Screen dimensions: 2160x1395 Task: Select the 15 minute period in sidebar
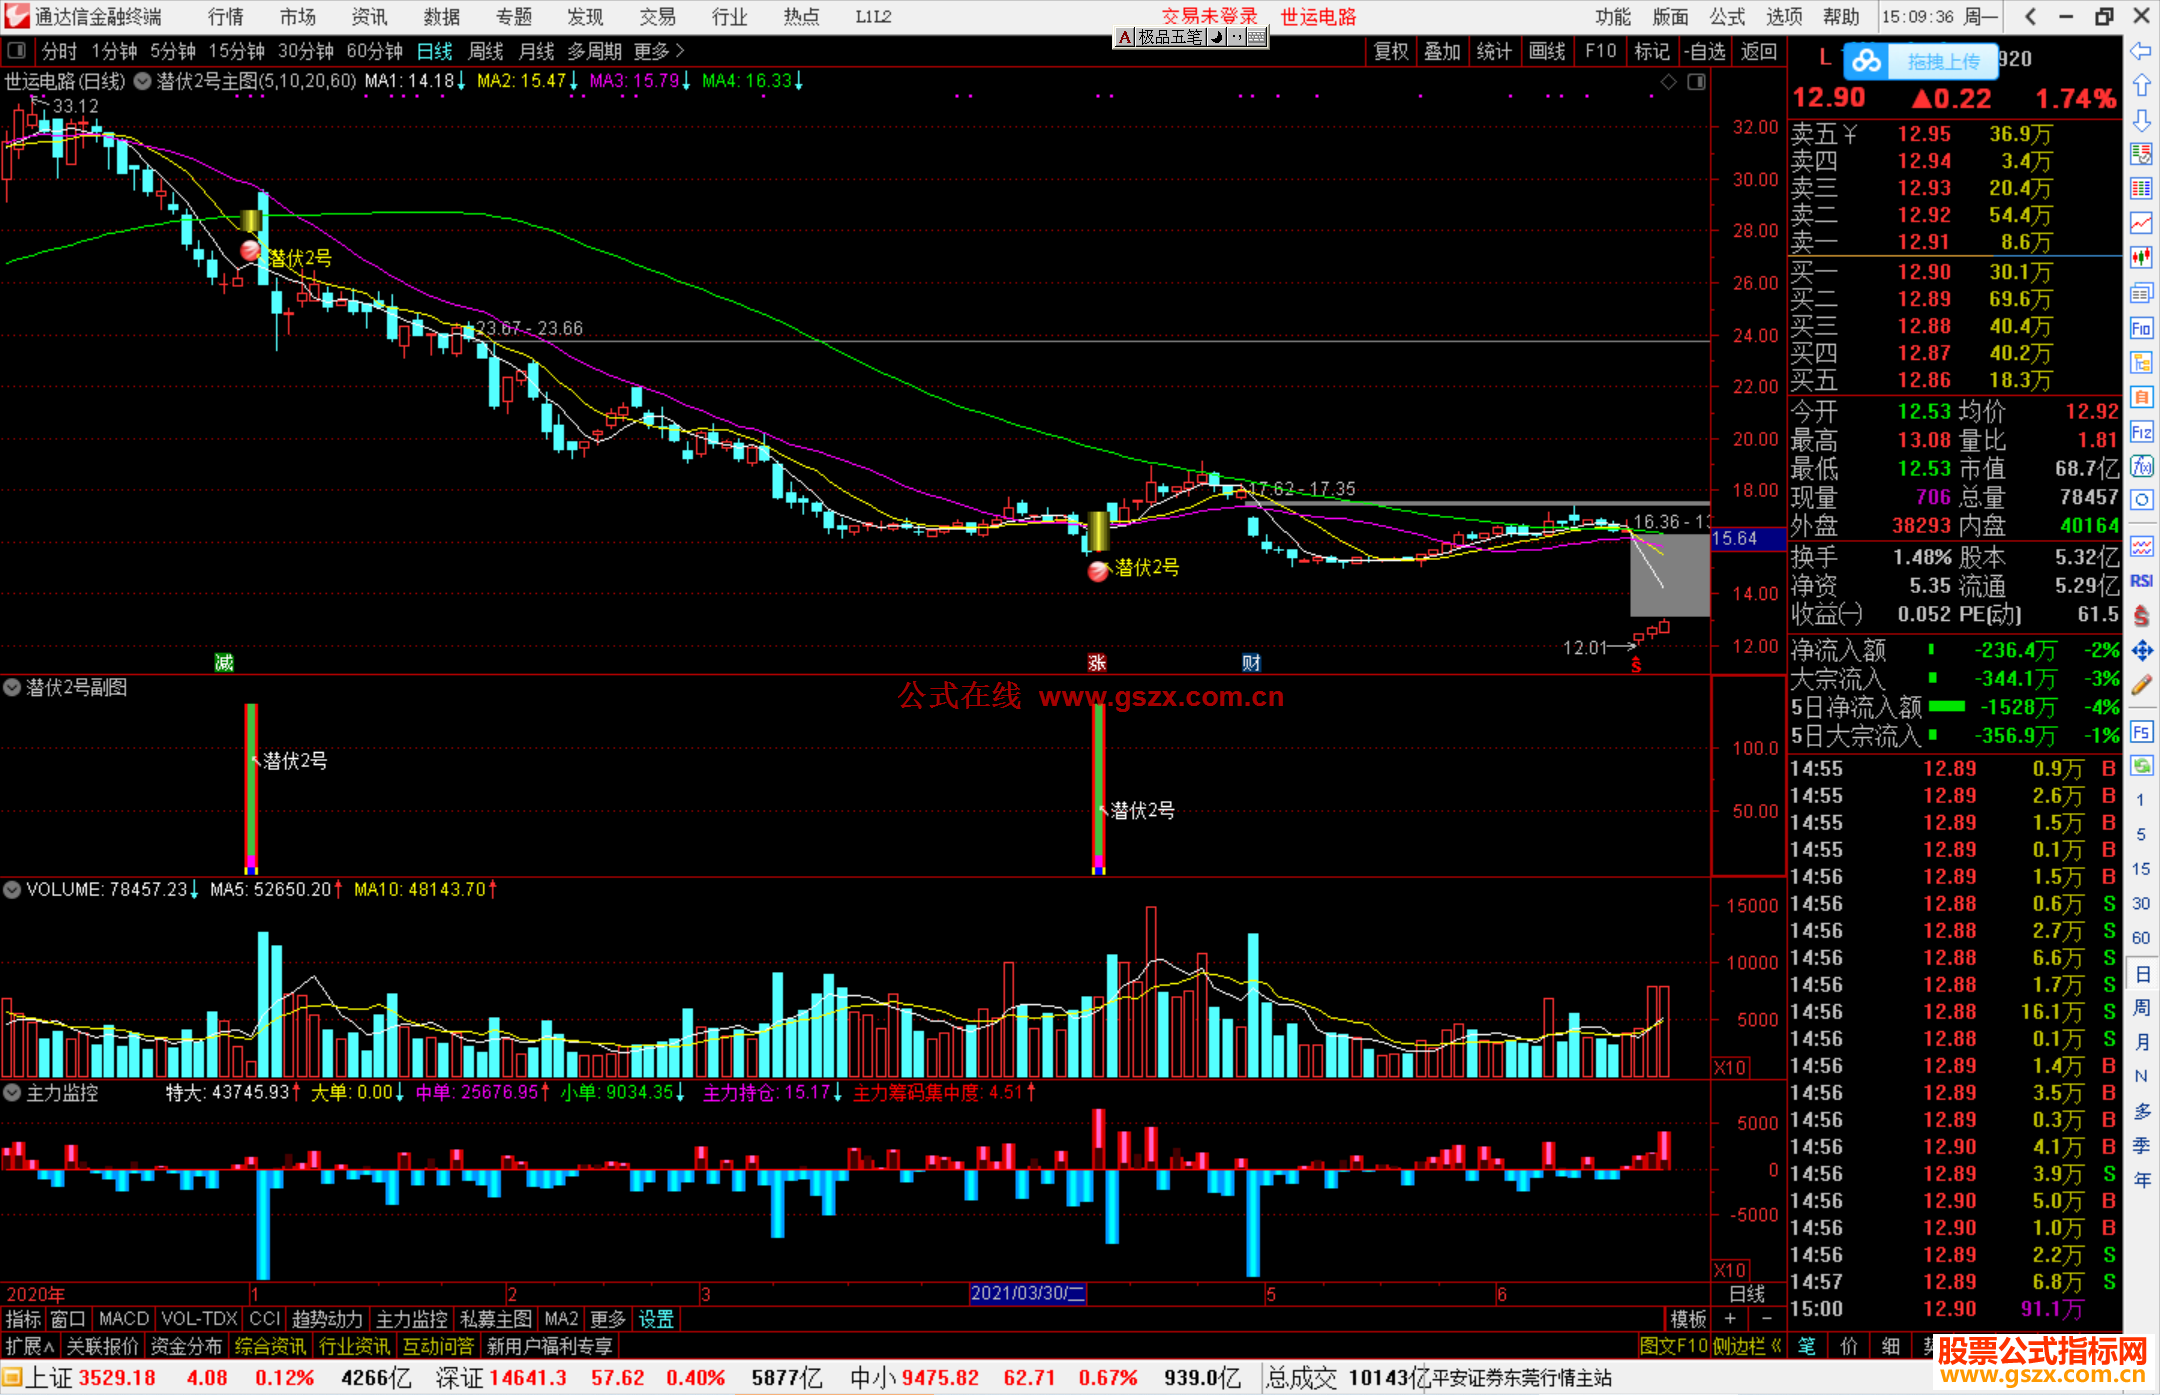tap(2141, 869)
